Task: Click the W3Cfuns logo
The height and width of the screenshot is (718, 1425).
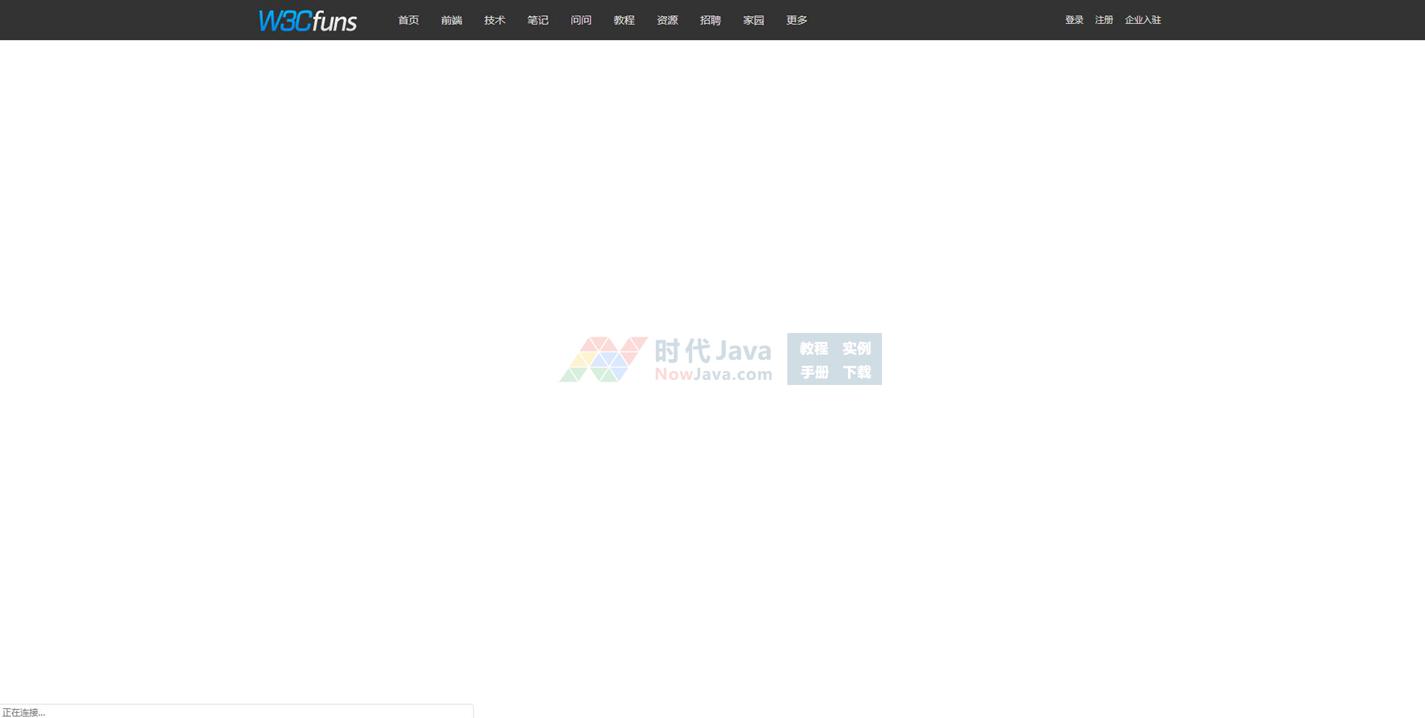Action: click(x=307, y=20)
